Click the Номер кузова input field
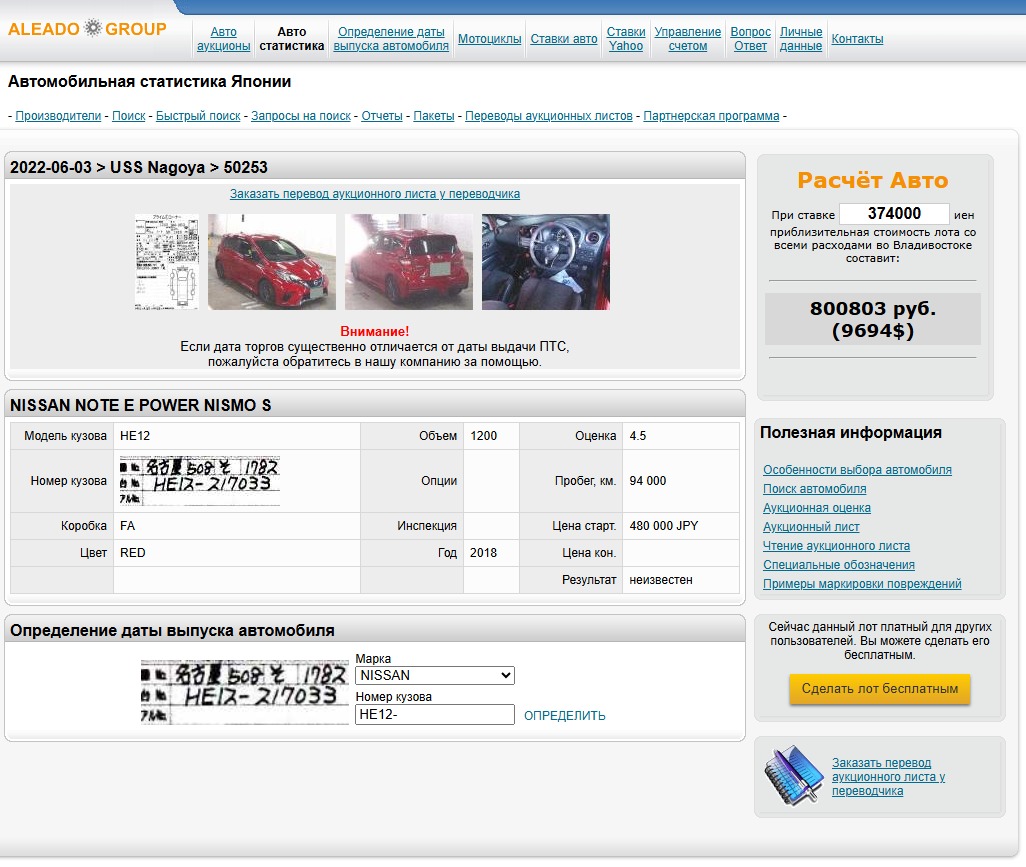Screen dimensions: 1026x867 pos(435,715)
